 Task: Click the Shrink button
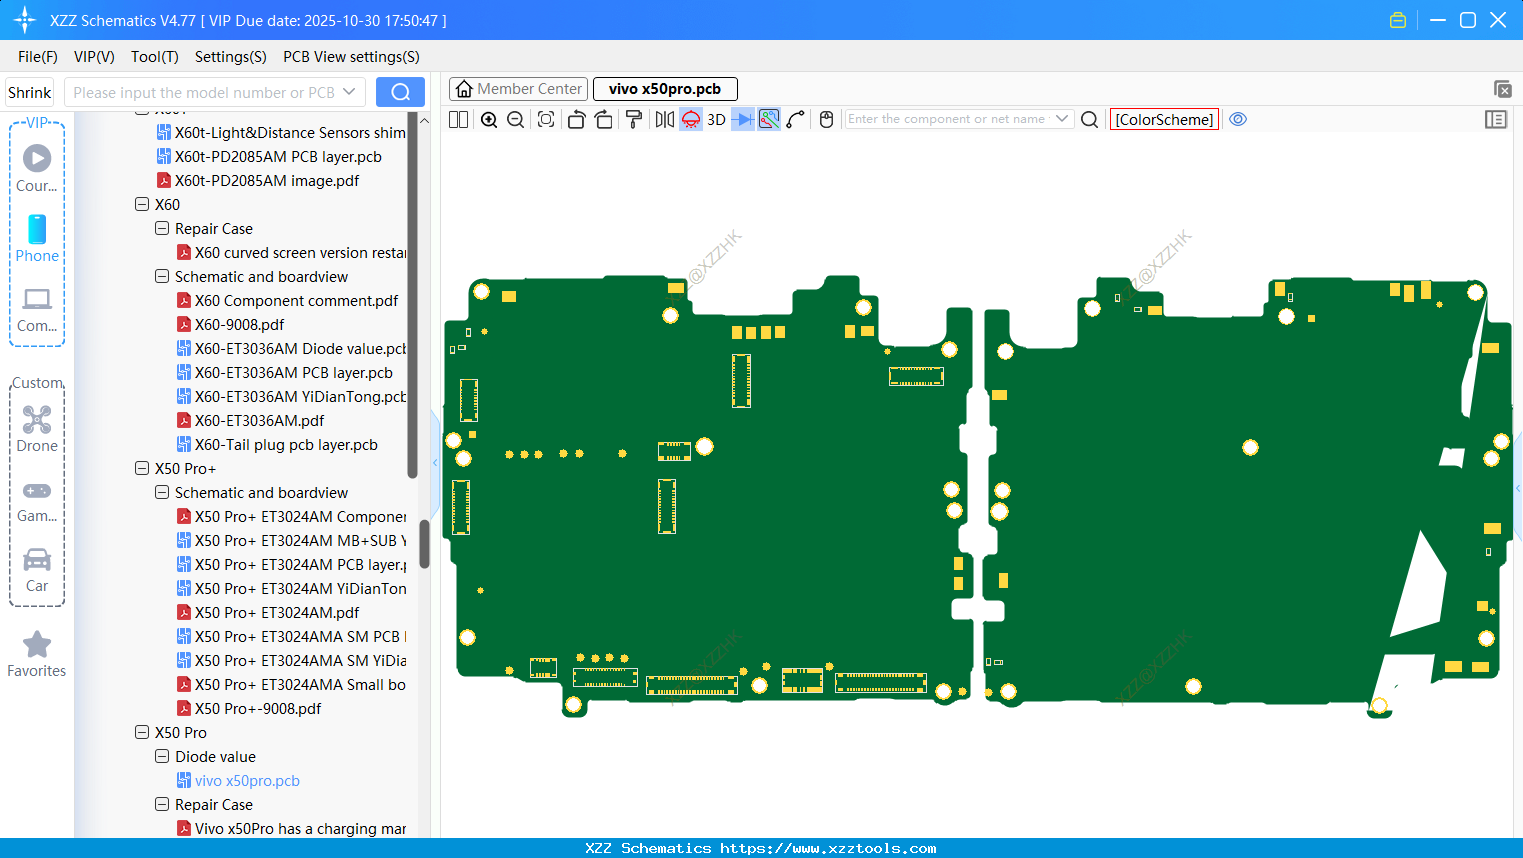(30, 92)
